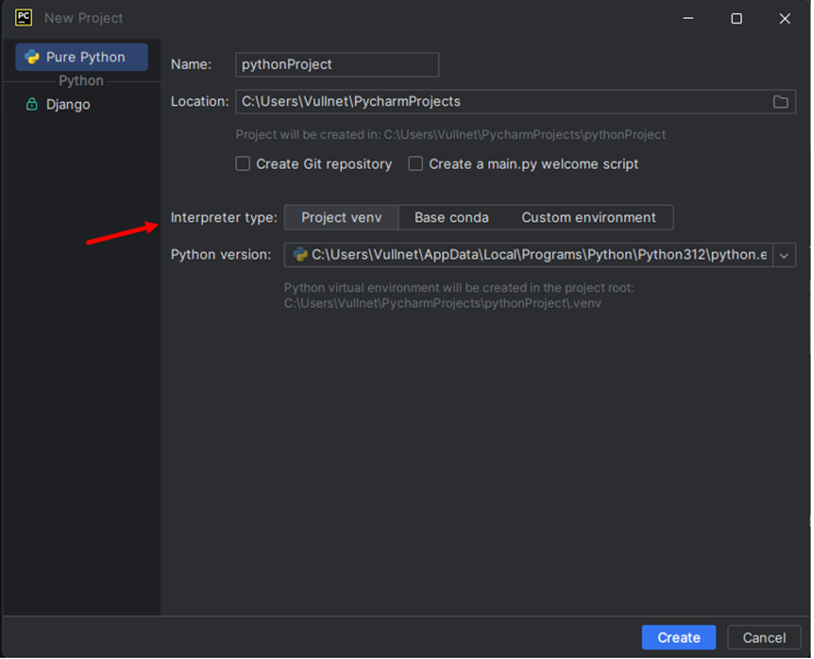Screen dimensions: 814x659
Task: Click the 'Python version:' label
Action: [221, 254]
